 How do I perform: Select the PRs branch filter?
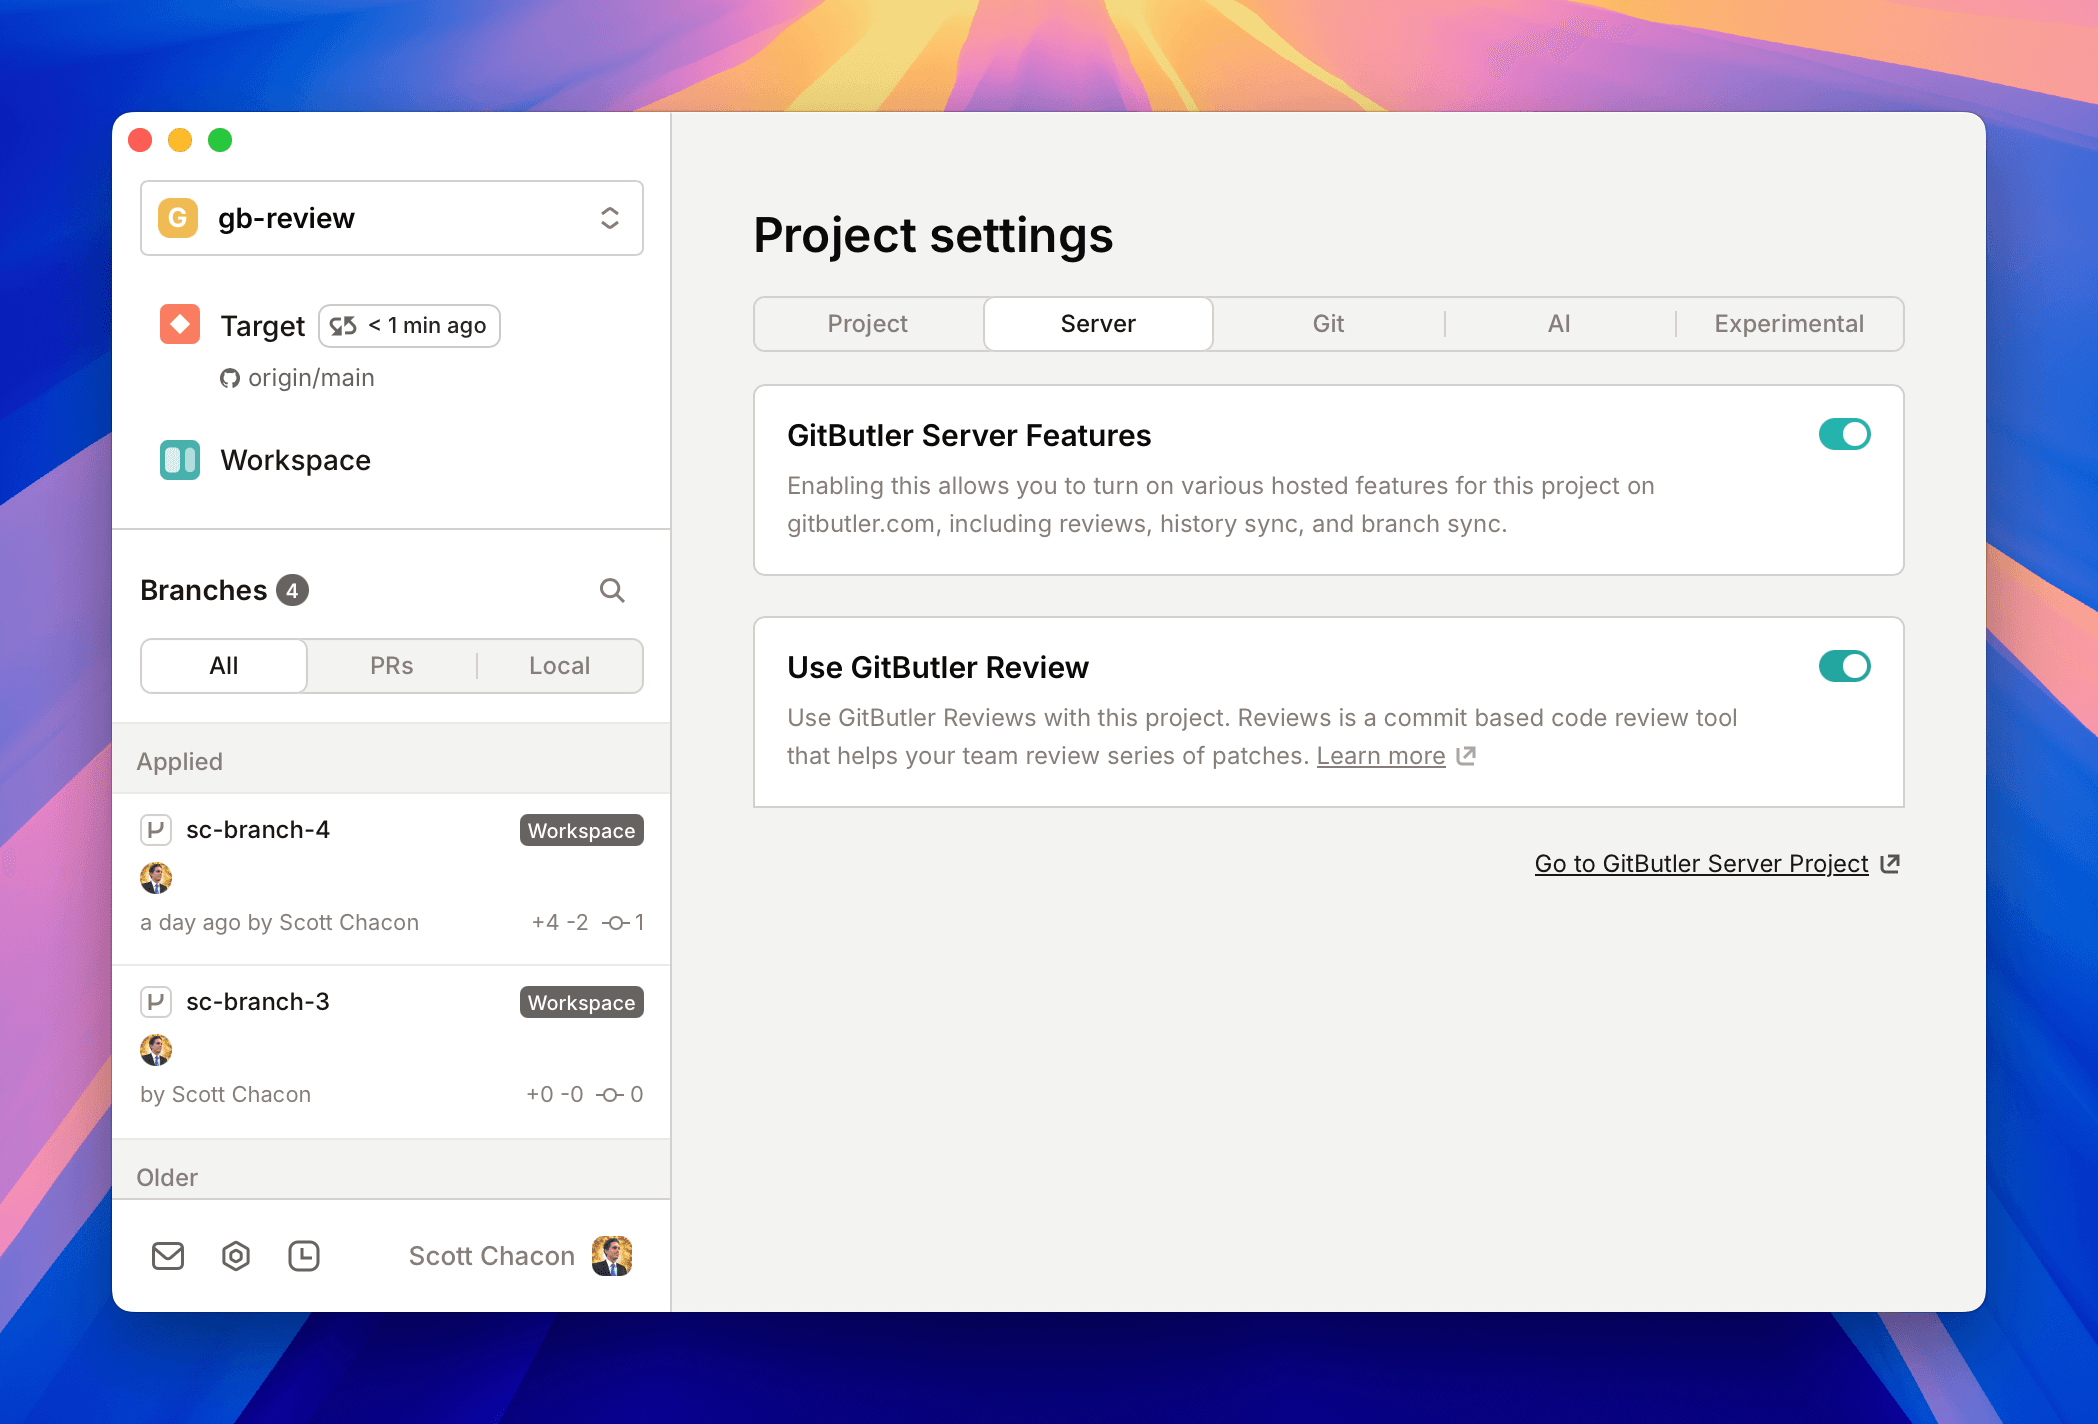390,665
